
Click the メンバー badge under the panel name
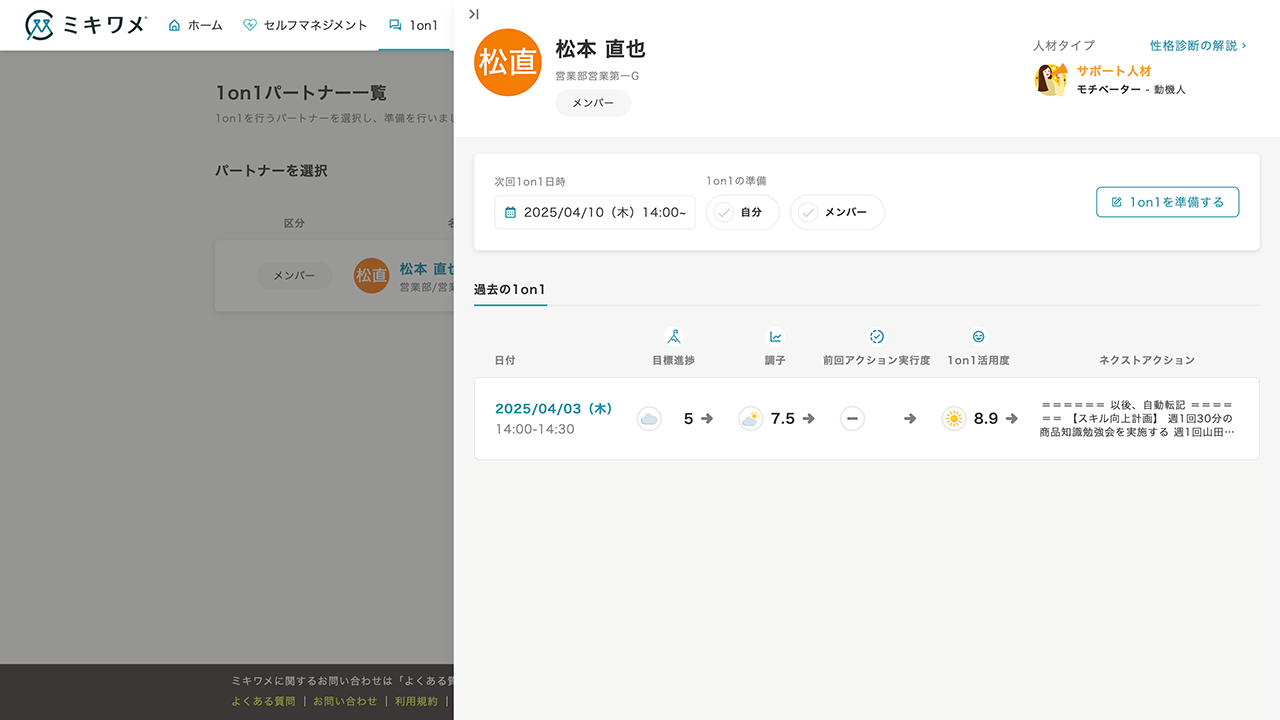coord(593,103)
